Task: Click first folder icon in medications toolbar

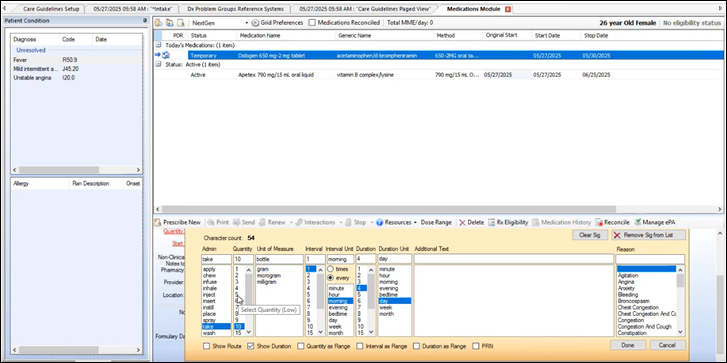Action: [159, 23]
